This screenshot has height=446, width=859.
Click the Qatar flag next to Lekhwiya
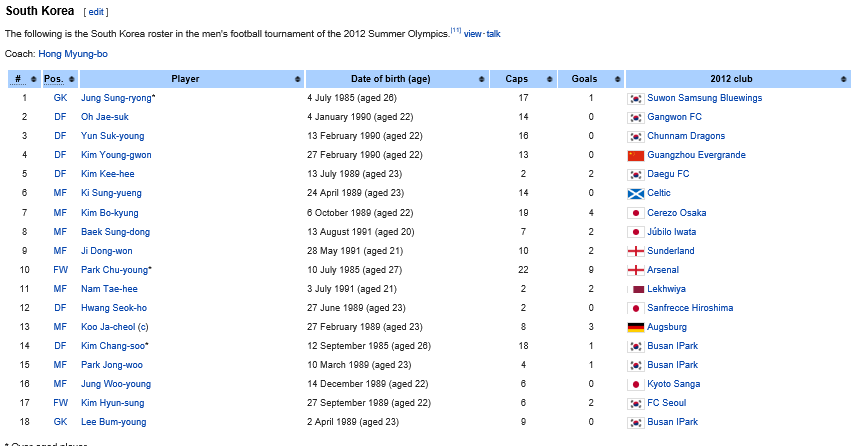tap(635, 289)
